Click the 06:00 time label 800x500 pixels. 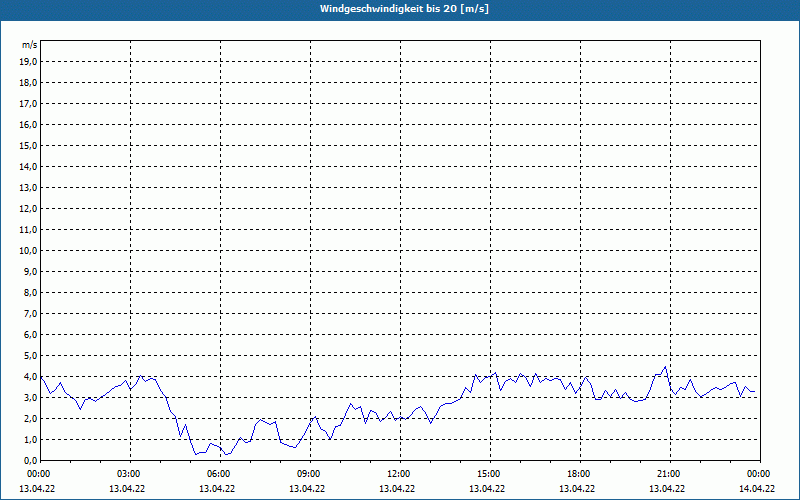click(220, 474)
